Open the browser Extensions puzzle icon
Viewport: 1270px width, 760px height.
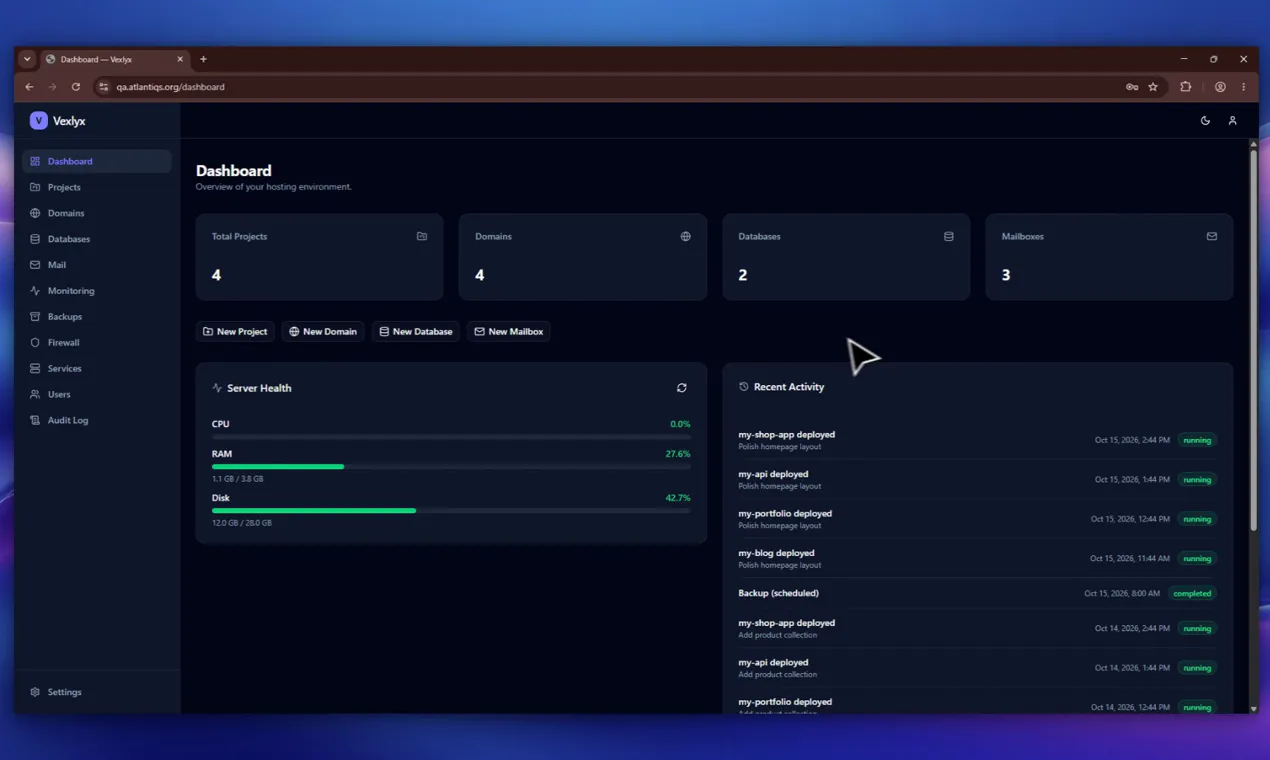point(1186,87)
